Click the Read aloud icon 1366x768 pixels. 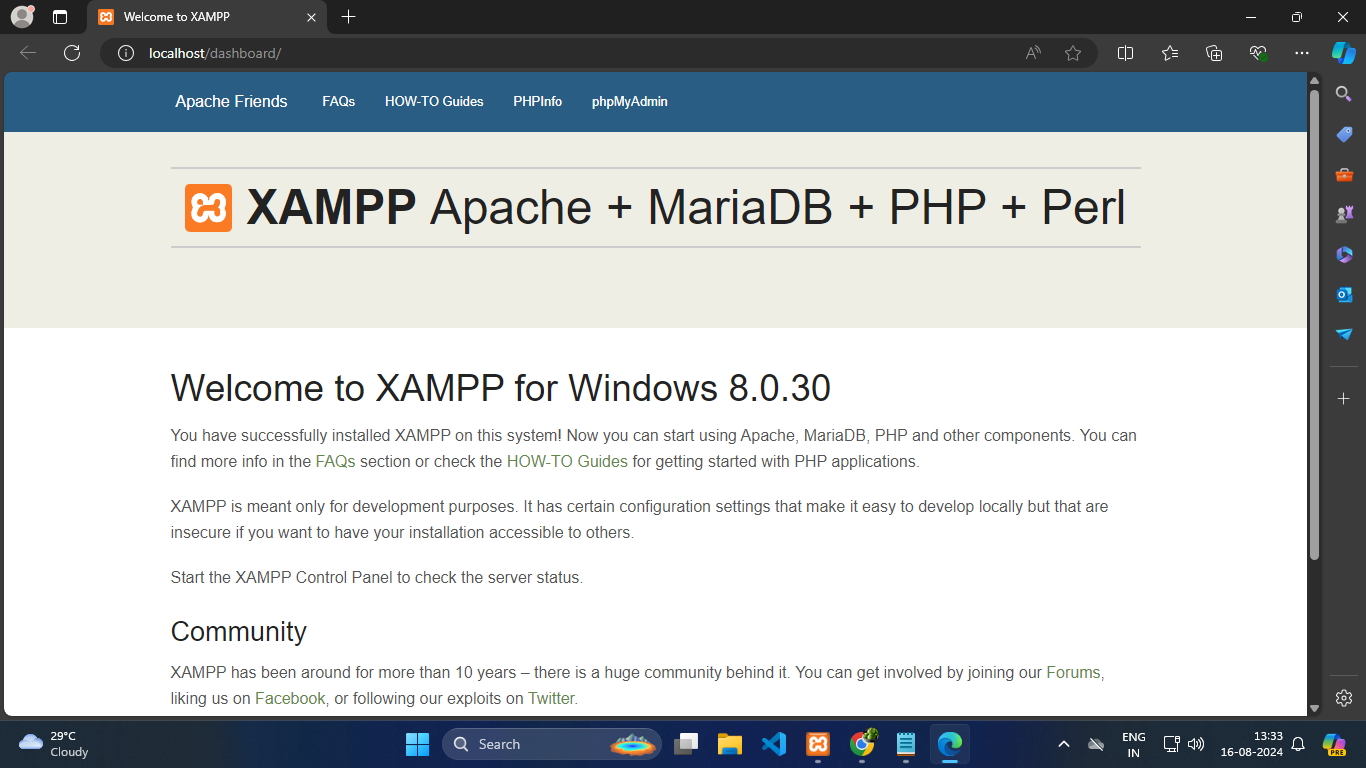click(x=1034, y=53)
